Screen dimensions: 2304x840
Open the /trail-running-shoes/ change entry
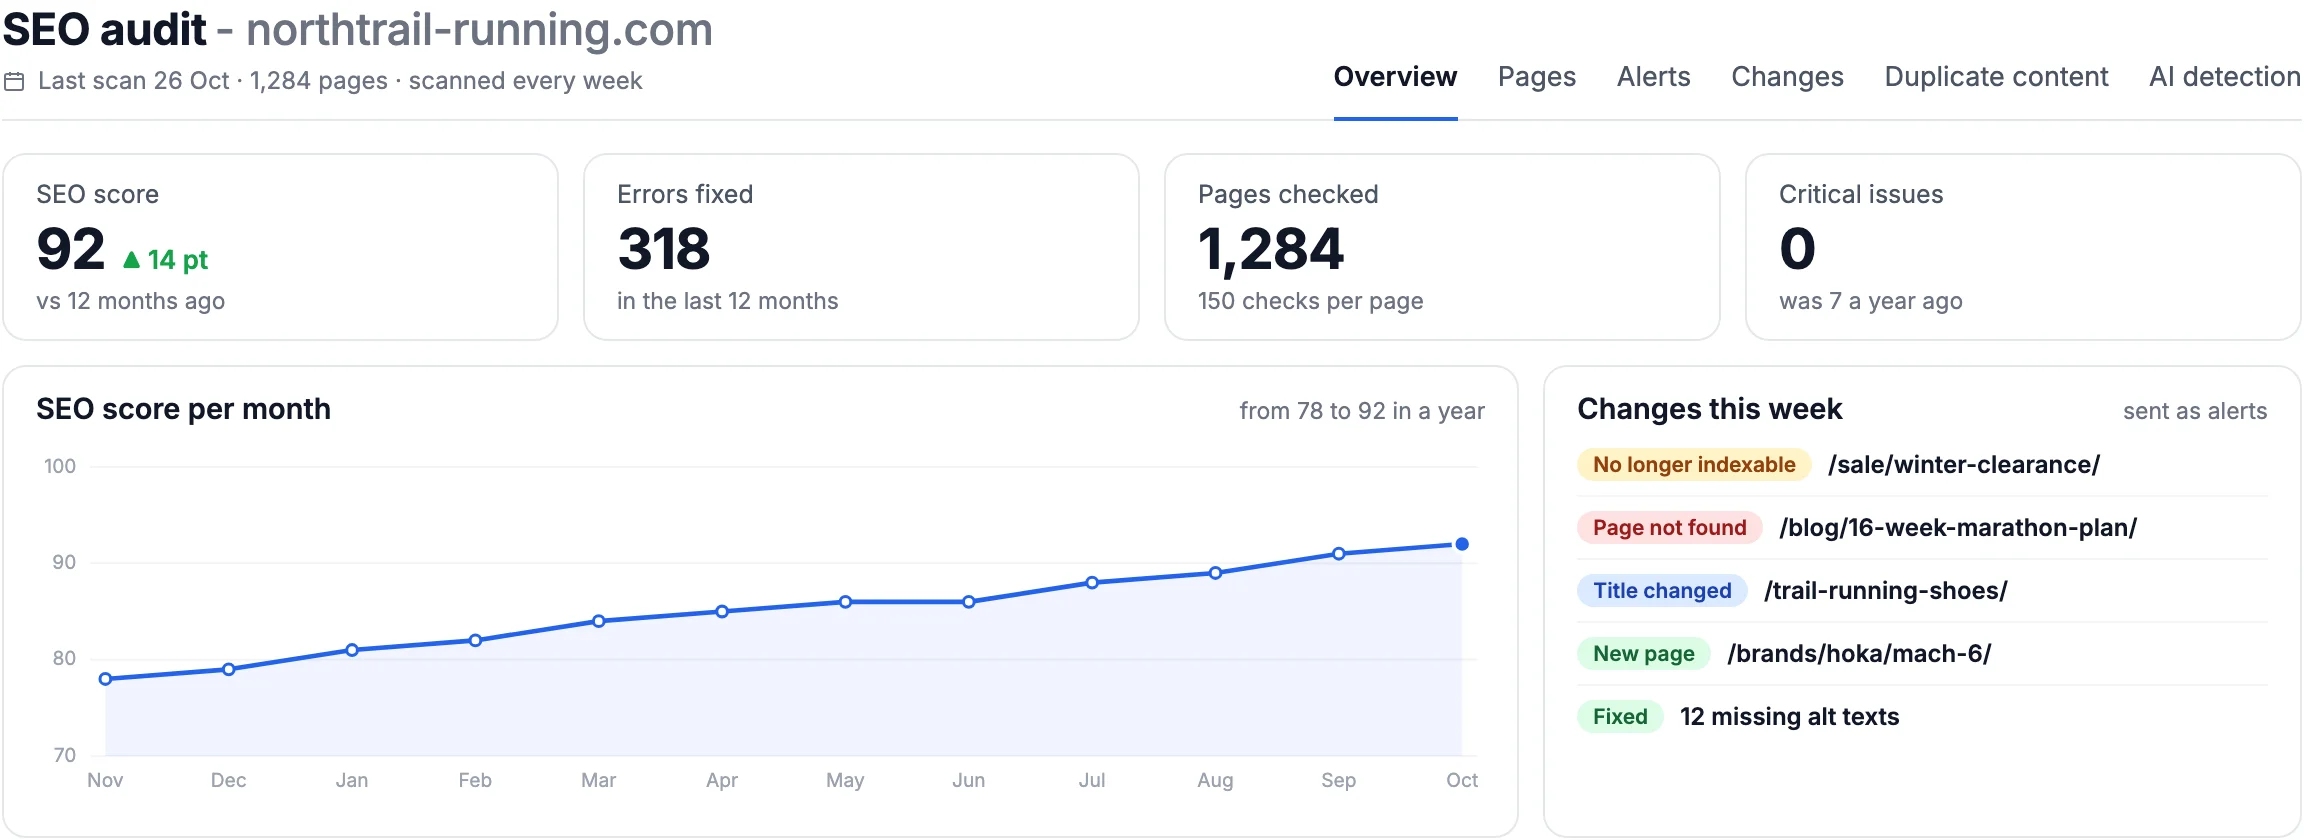(x=1885, y=591)
